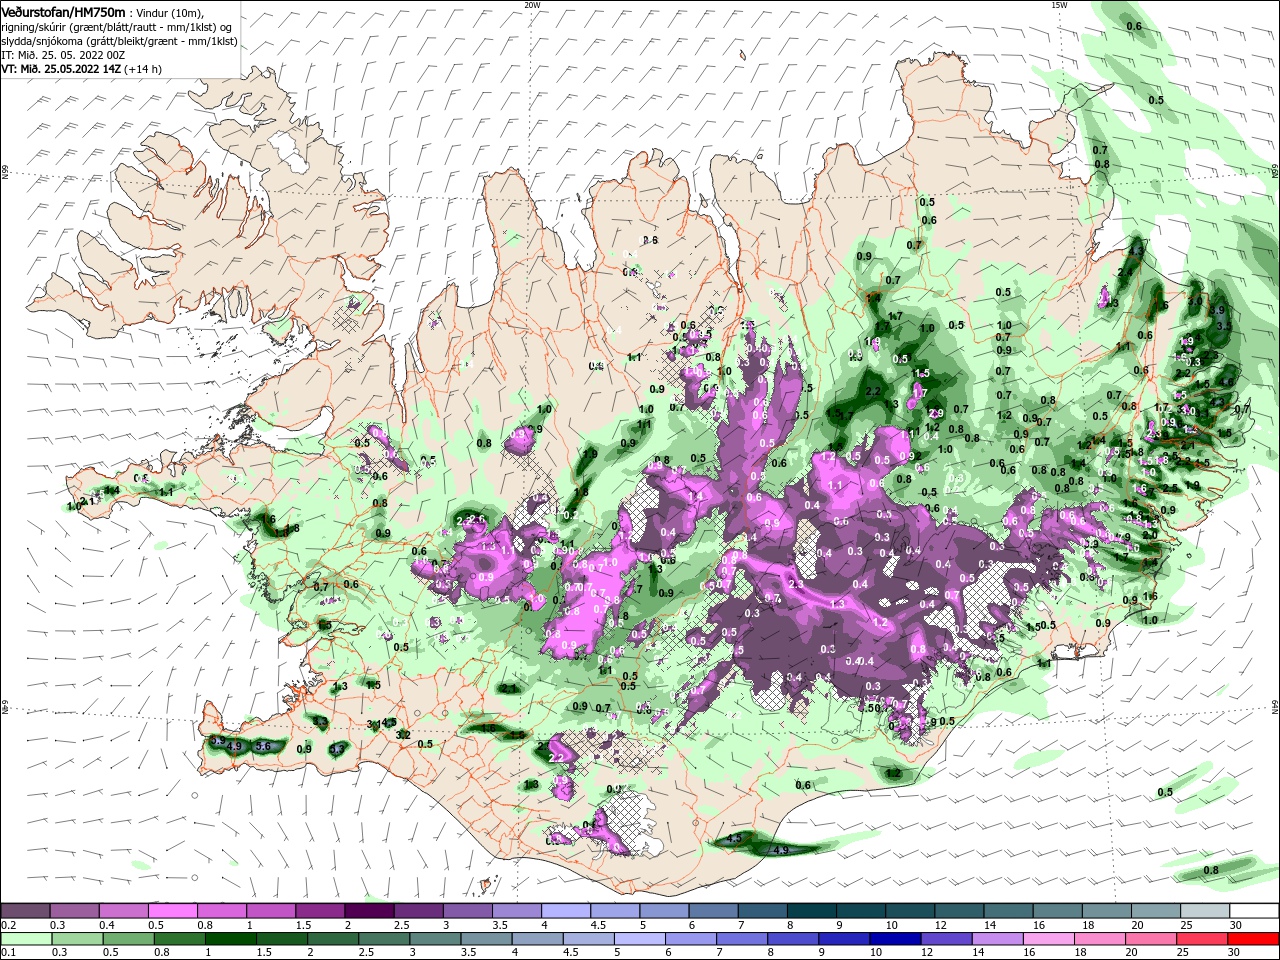Click the 1.2 value off the south coast
1280x960 pixels.
[x=893, y=773]
